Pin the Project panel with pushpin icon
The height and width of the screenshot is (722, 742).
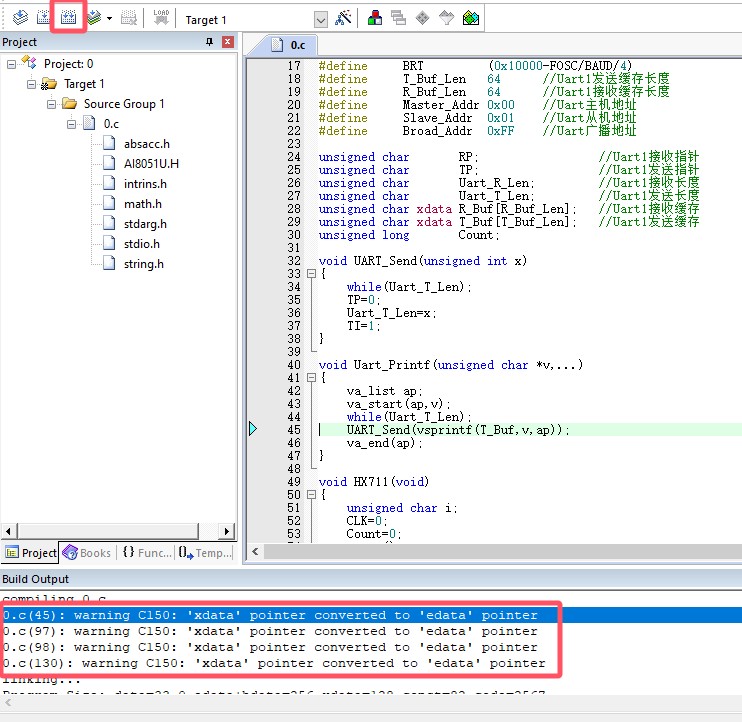tap(209, 42)
